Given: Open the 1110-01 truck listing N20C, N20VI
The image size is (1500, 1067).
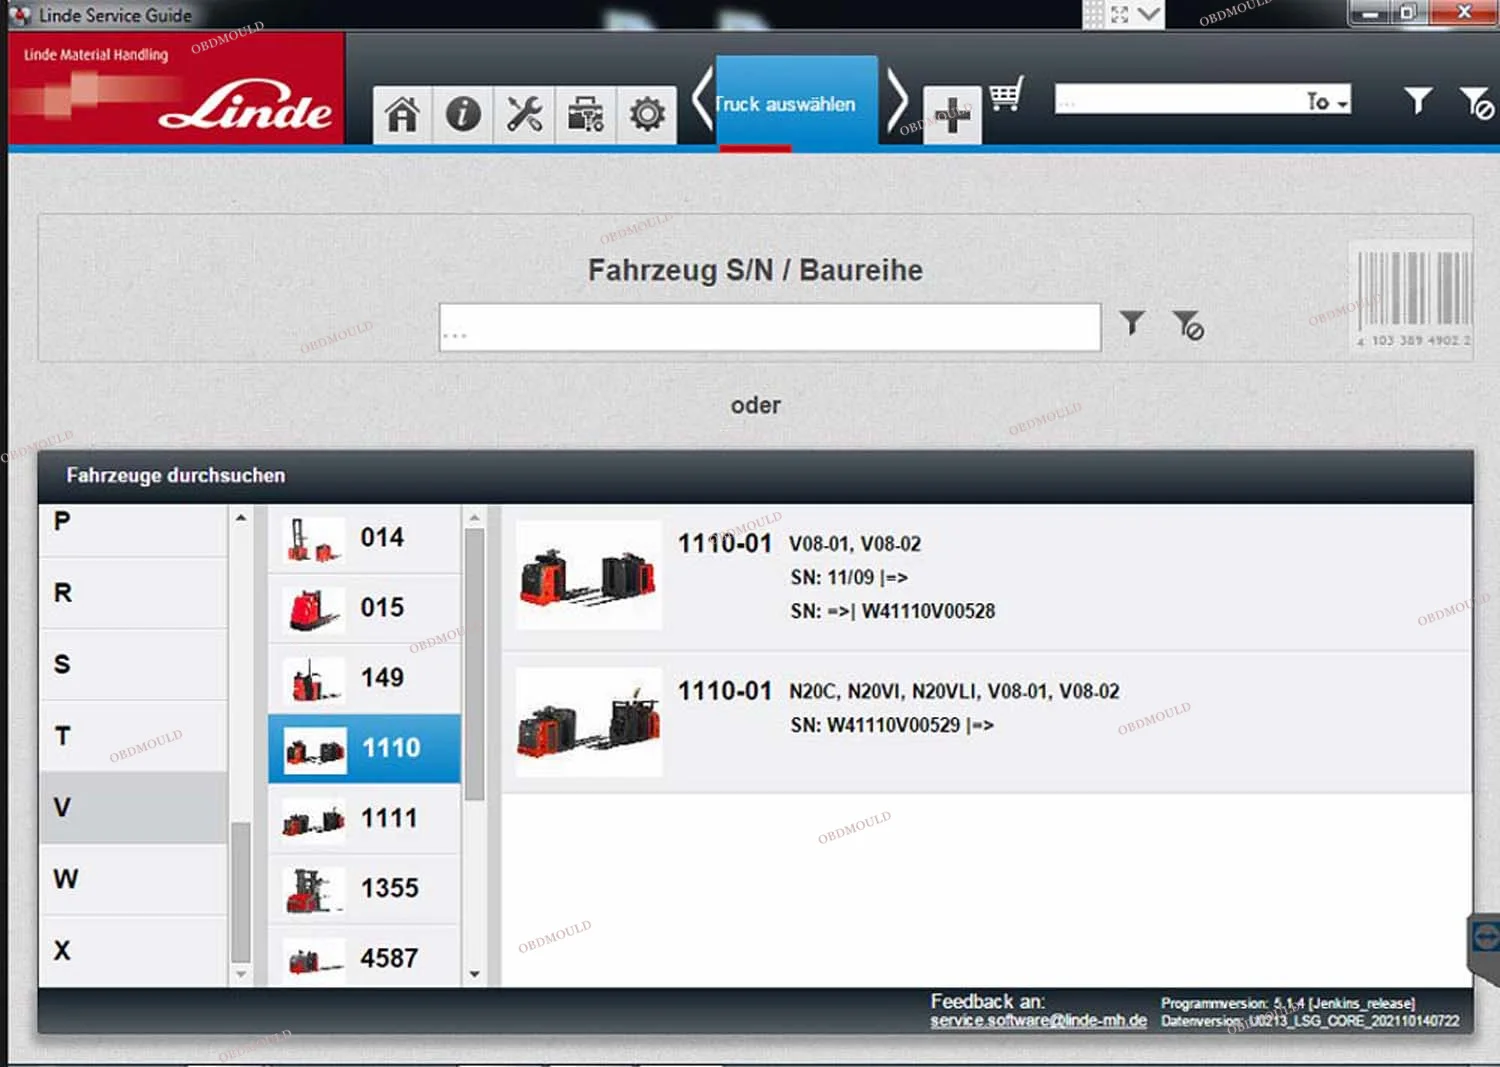Looking at the screenshot, I should coord(987,722).
